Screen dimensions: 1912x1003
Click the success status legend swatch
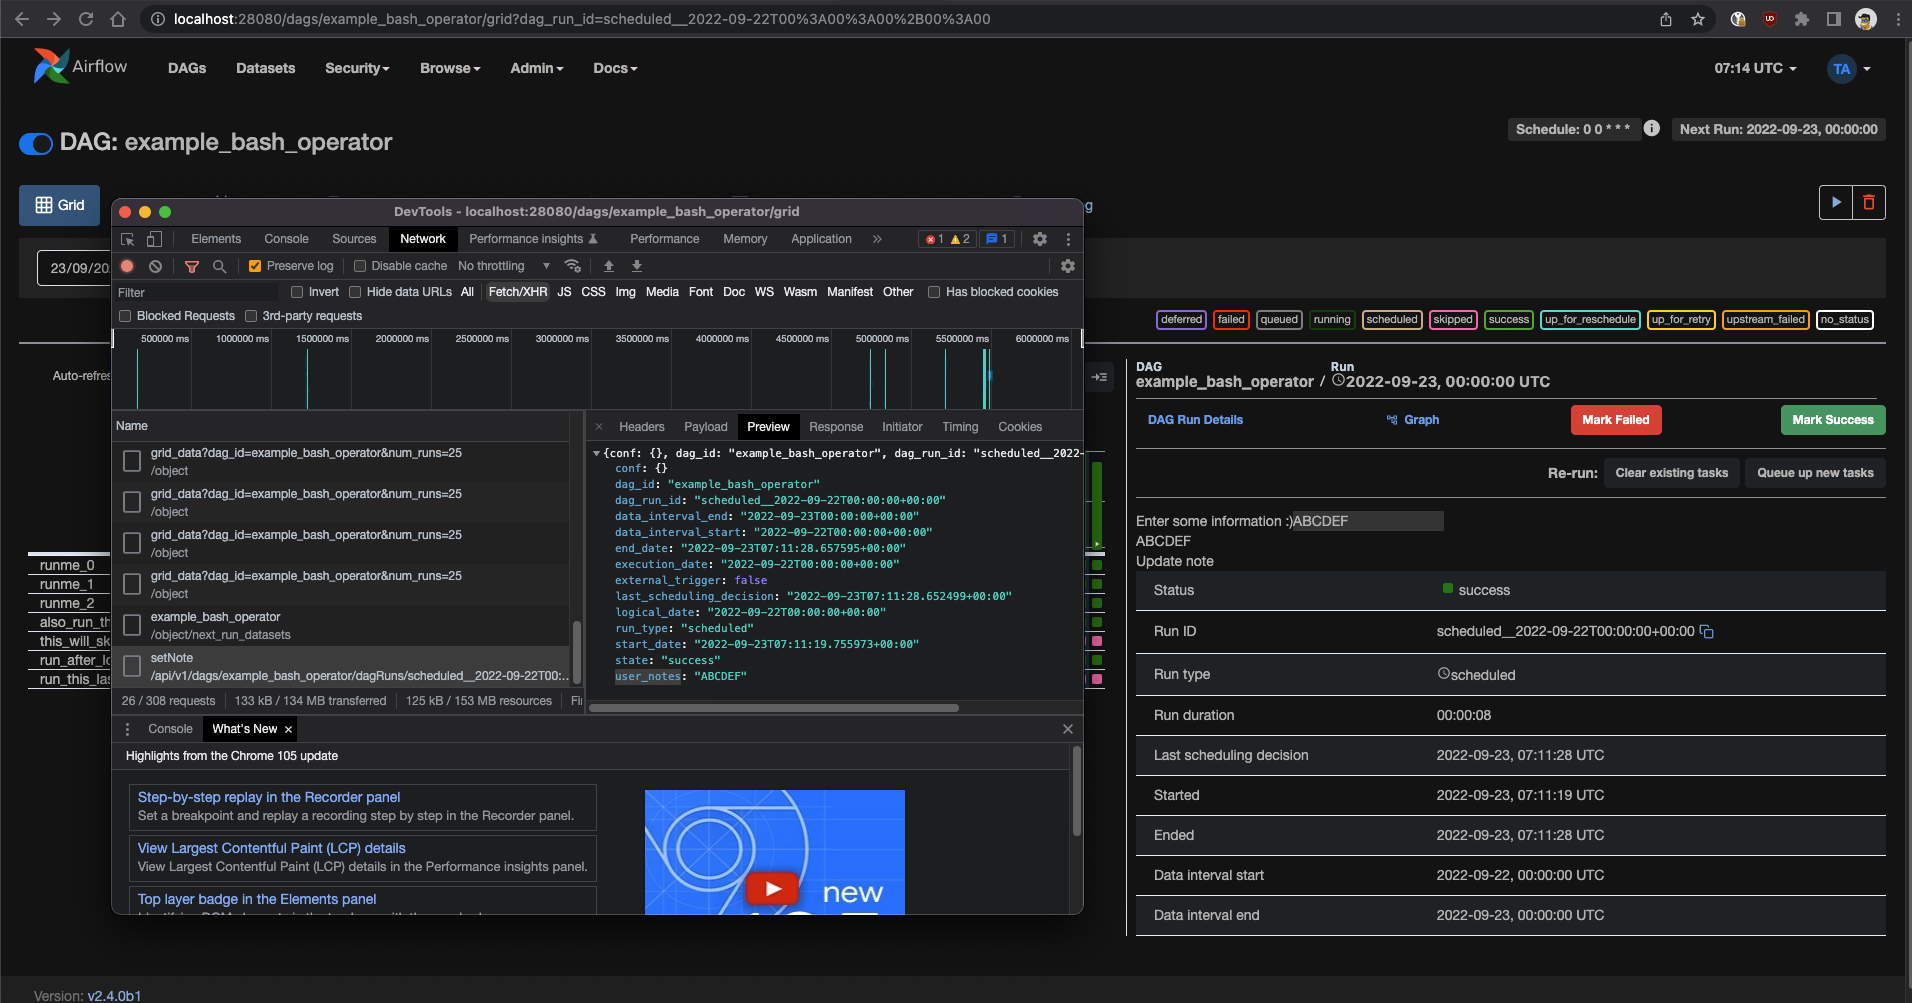click(x=1508, y=320)
